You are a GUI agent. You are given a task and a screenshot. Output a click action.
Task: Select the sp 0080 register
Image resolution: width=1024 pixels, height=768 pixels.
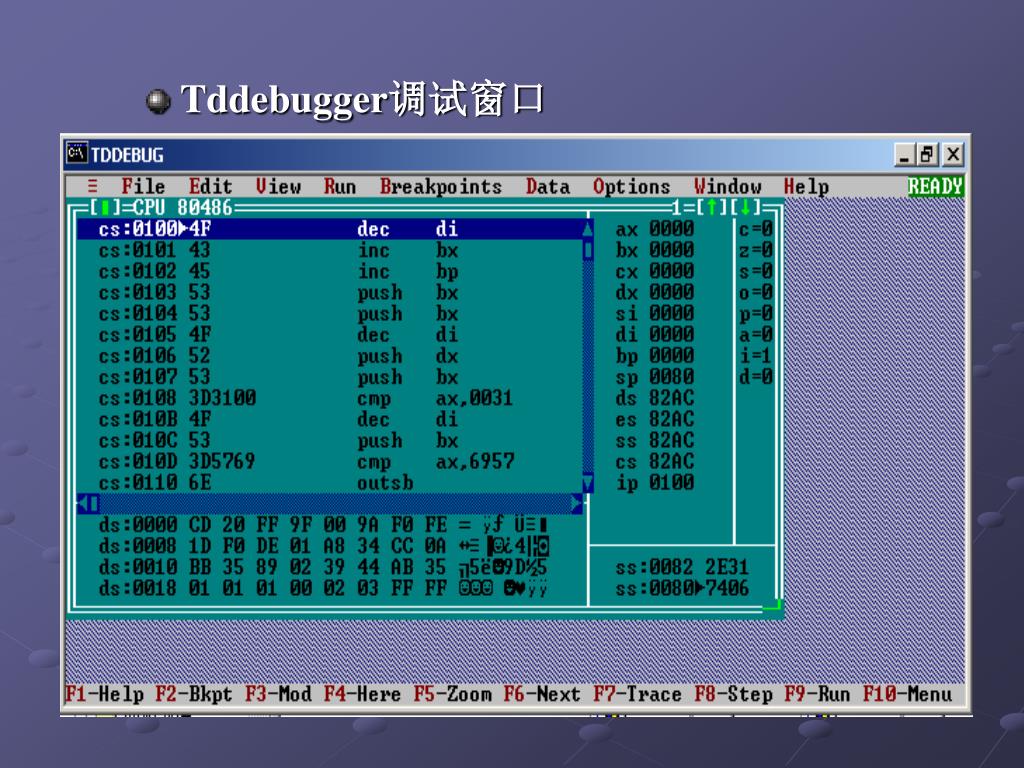pyautogui.click(x=654, y=377)
